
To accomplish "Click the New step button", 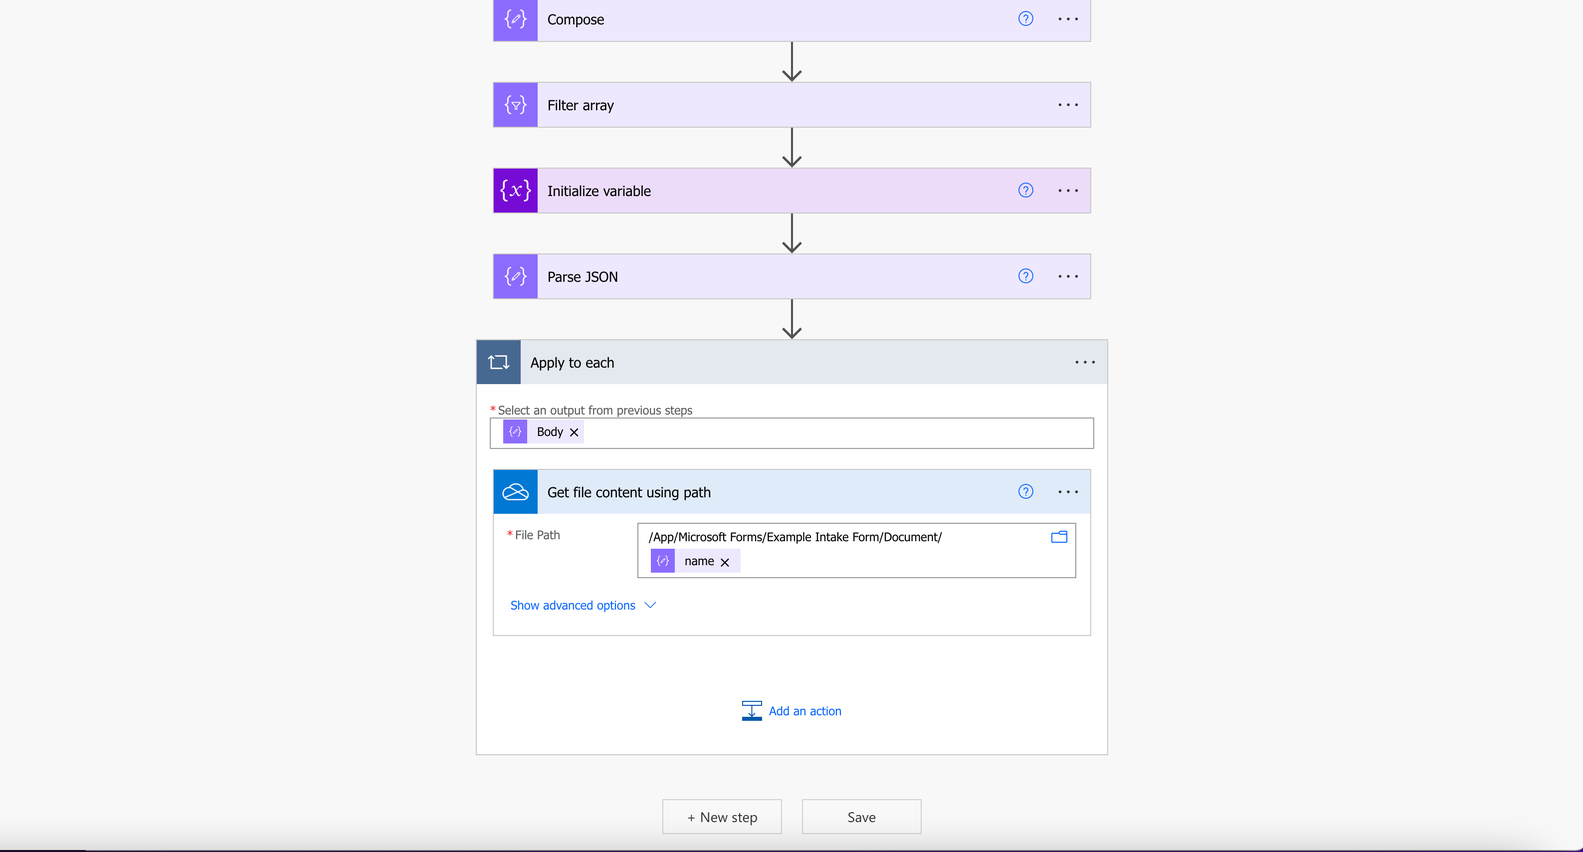I will coord(722,817).
